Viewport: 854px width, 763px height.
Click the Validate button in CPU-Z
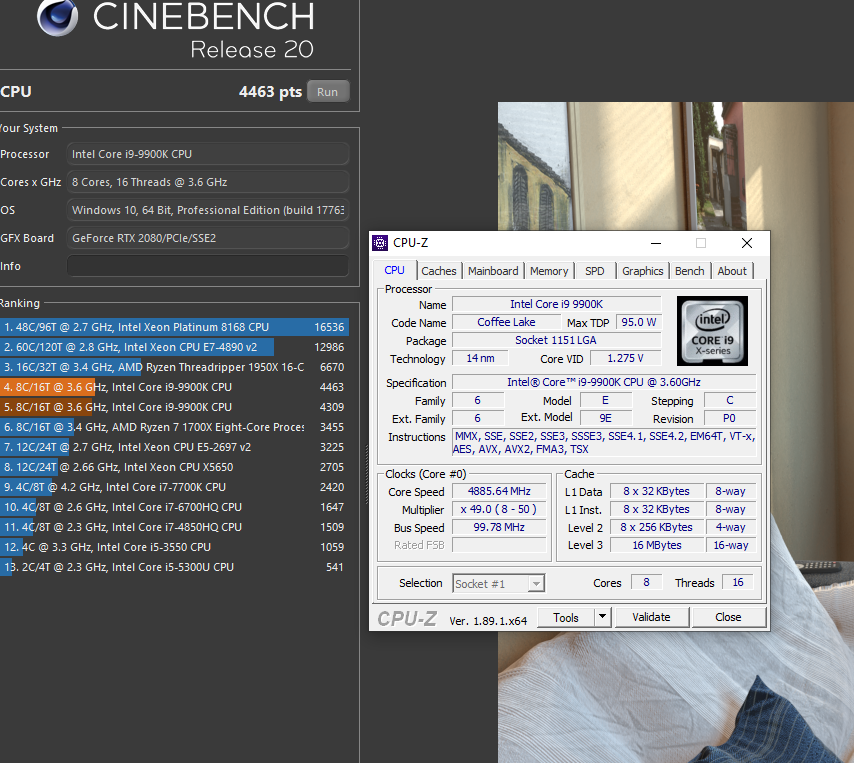651,617
